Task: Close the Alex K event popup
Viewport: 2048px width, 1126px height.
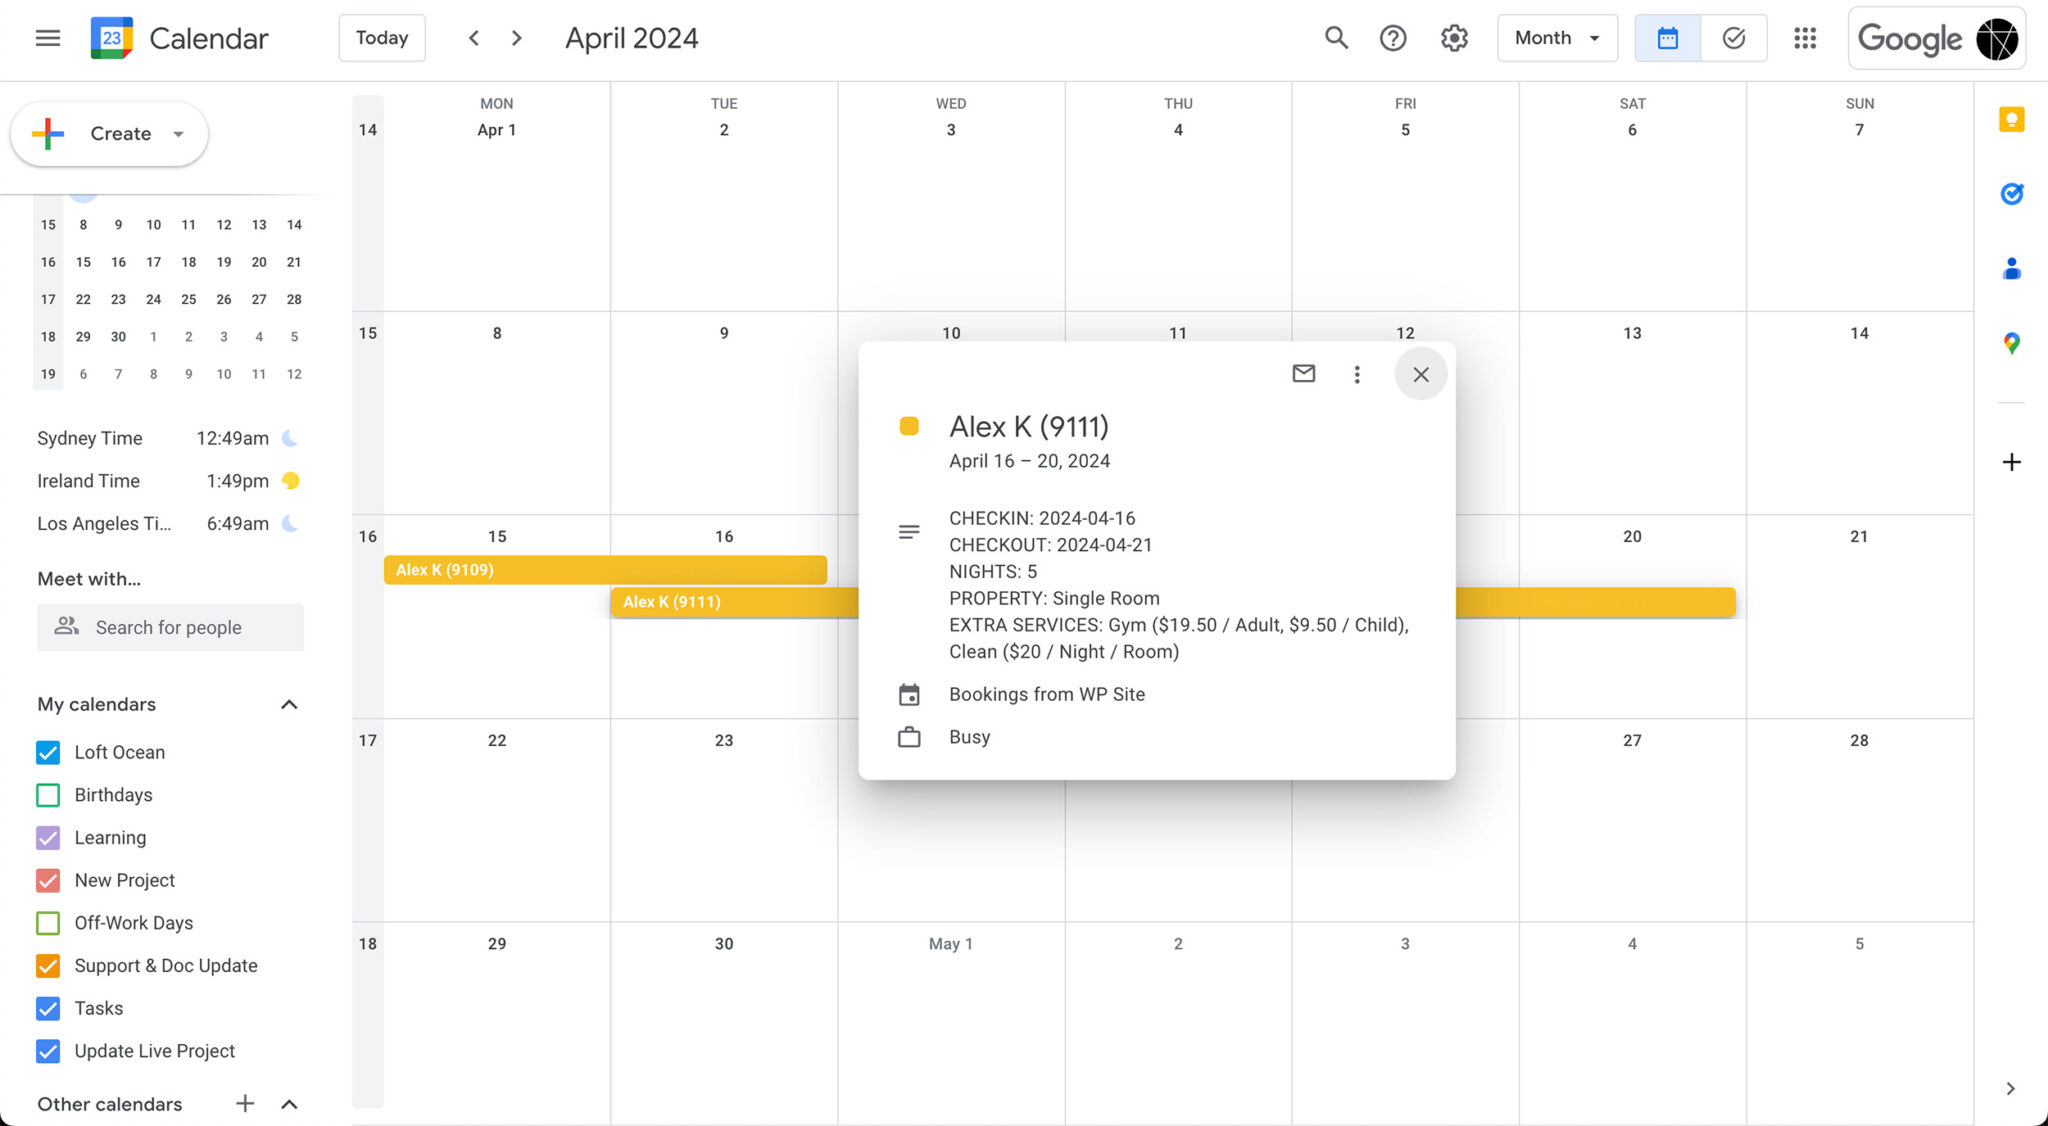Action: [x=1420, y=374]
